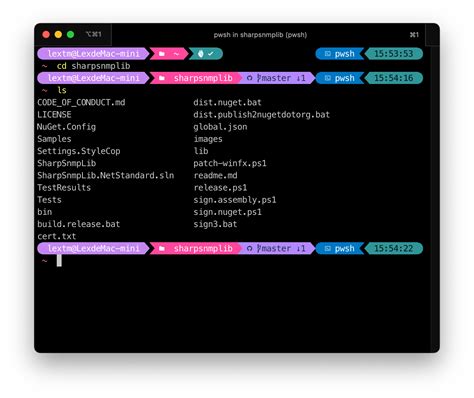Click the release.ps1 file name

click(220, 188)
